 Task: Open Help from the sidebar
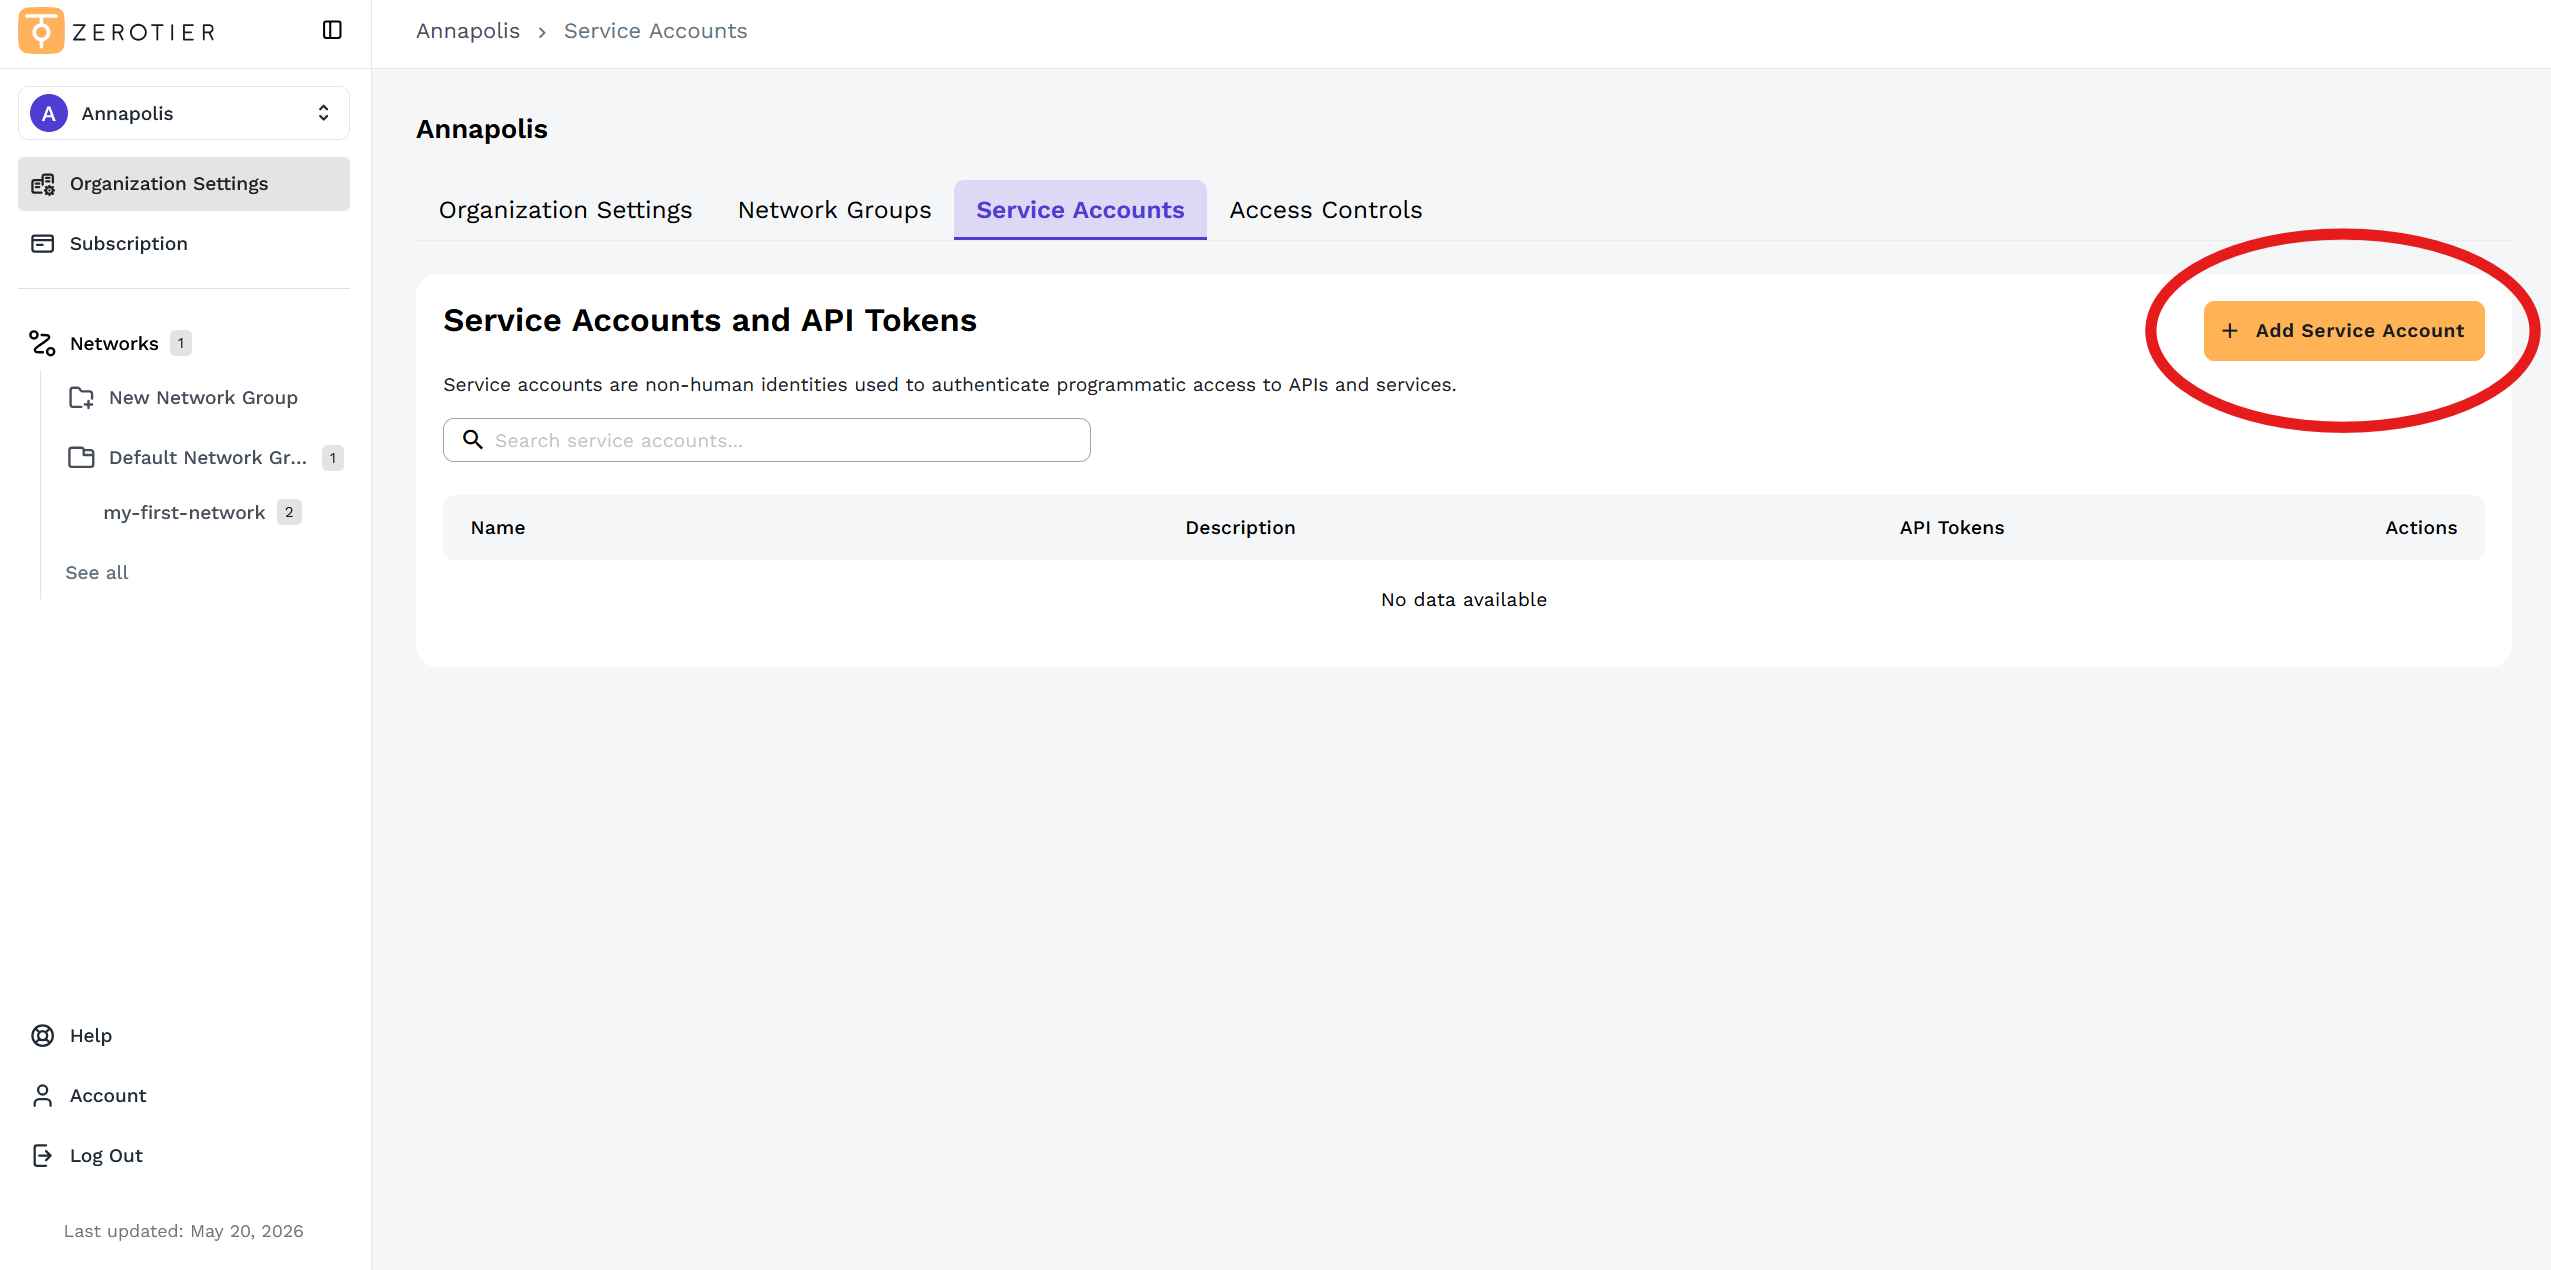[91, 1036]
